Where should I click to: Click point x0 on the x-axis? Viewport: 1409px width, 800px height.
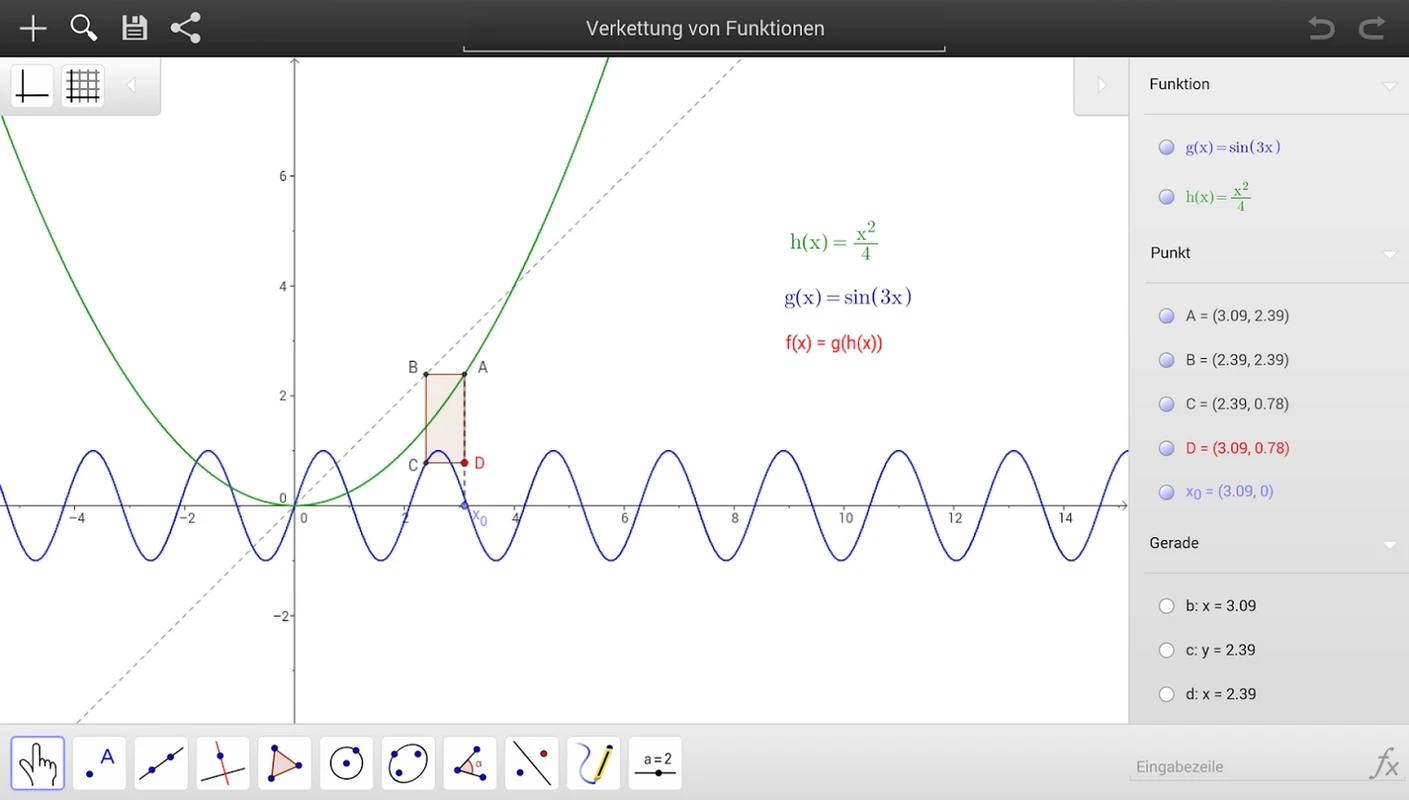point(465,506)
